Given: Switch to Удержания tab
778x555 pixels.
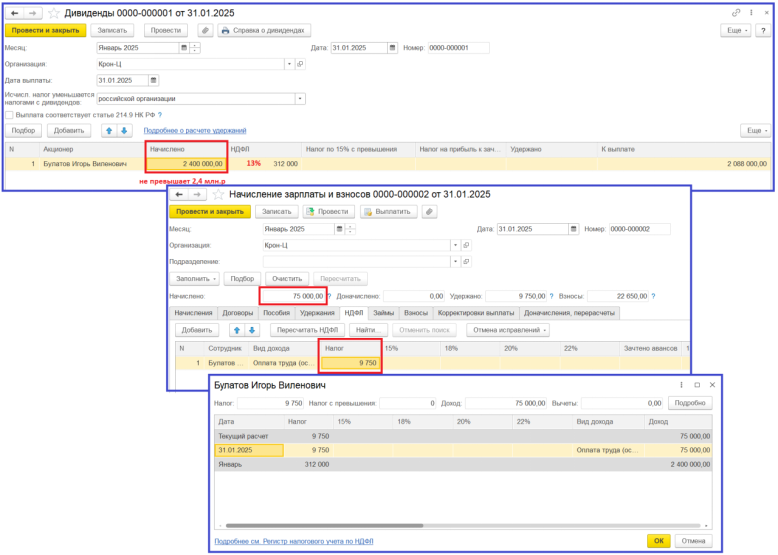Looking at the screenshot, I should tap(317, 313).
